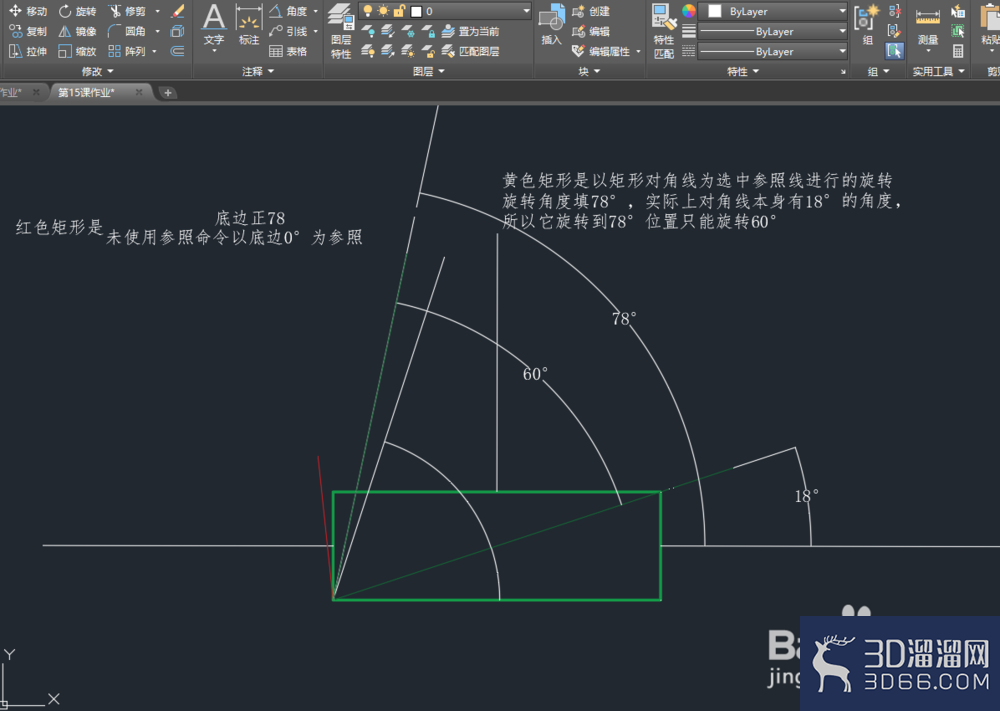Toggle layer freeze sun icon in layer dropdown
Viewport: 1000px width, 711px height.
(x=383, y=11)
